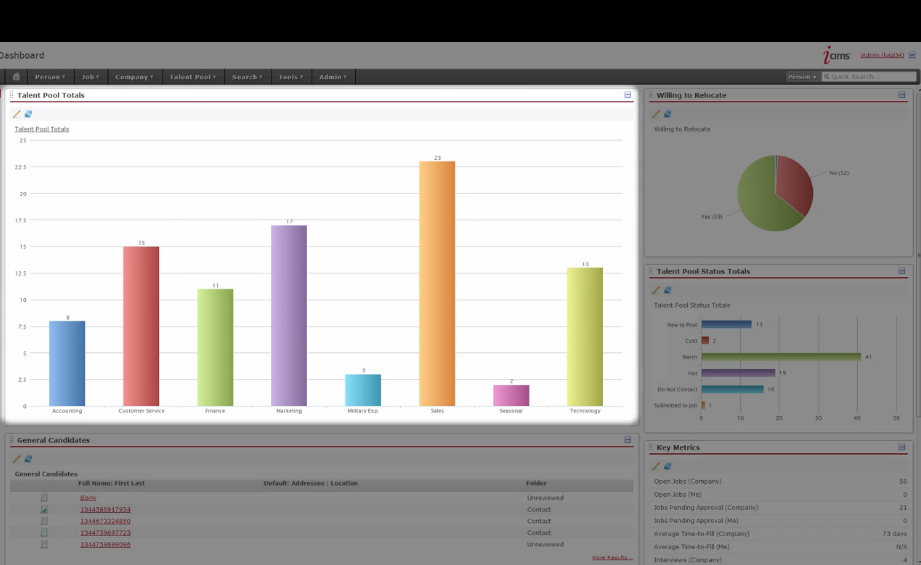This screenshot has width=921, height=565.
Task: Open the Person search-type dropdown next to Quick Search
Action: [x=802, y=76]
